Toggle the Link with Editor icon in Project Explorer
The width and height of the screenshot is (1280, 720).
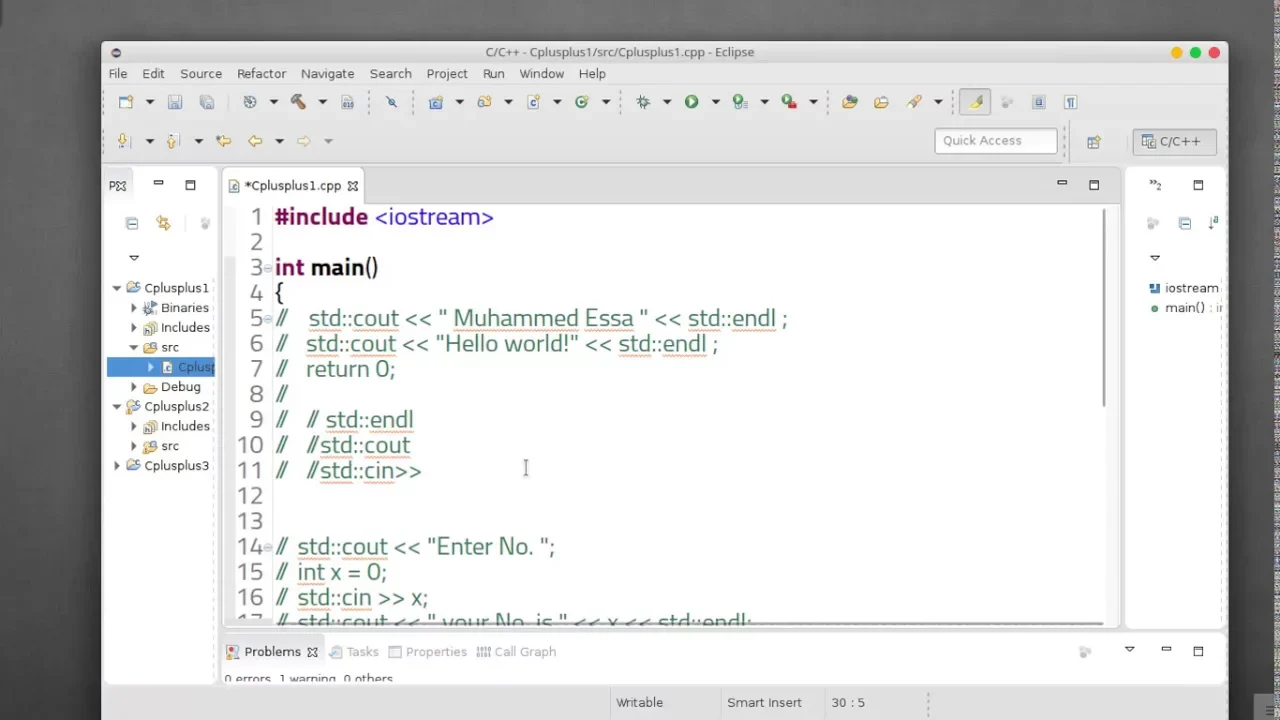point(163,222)
